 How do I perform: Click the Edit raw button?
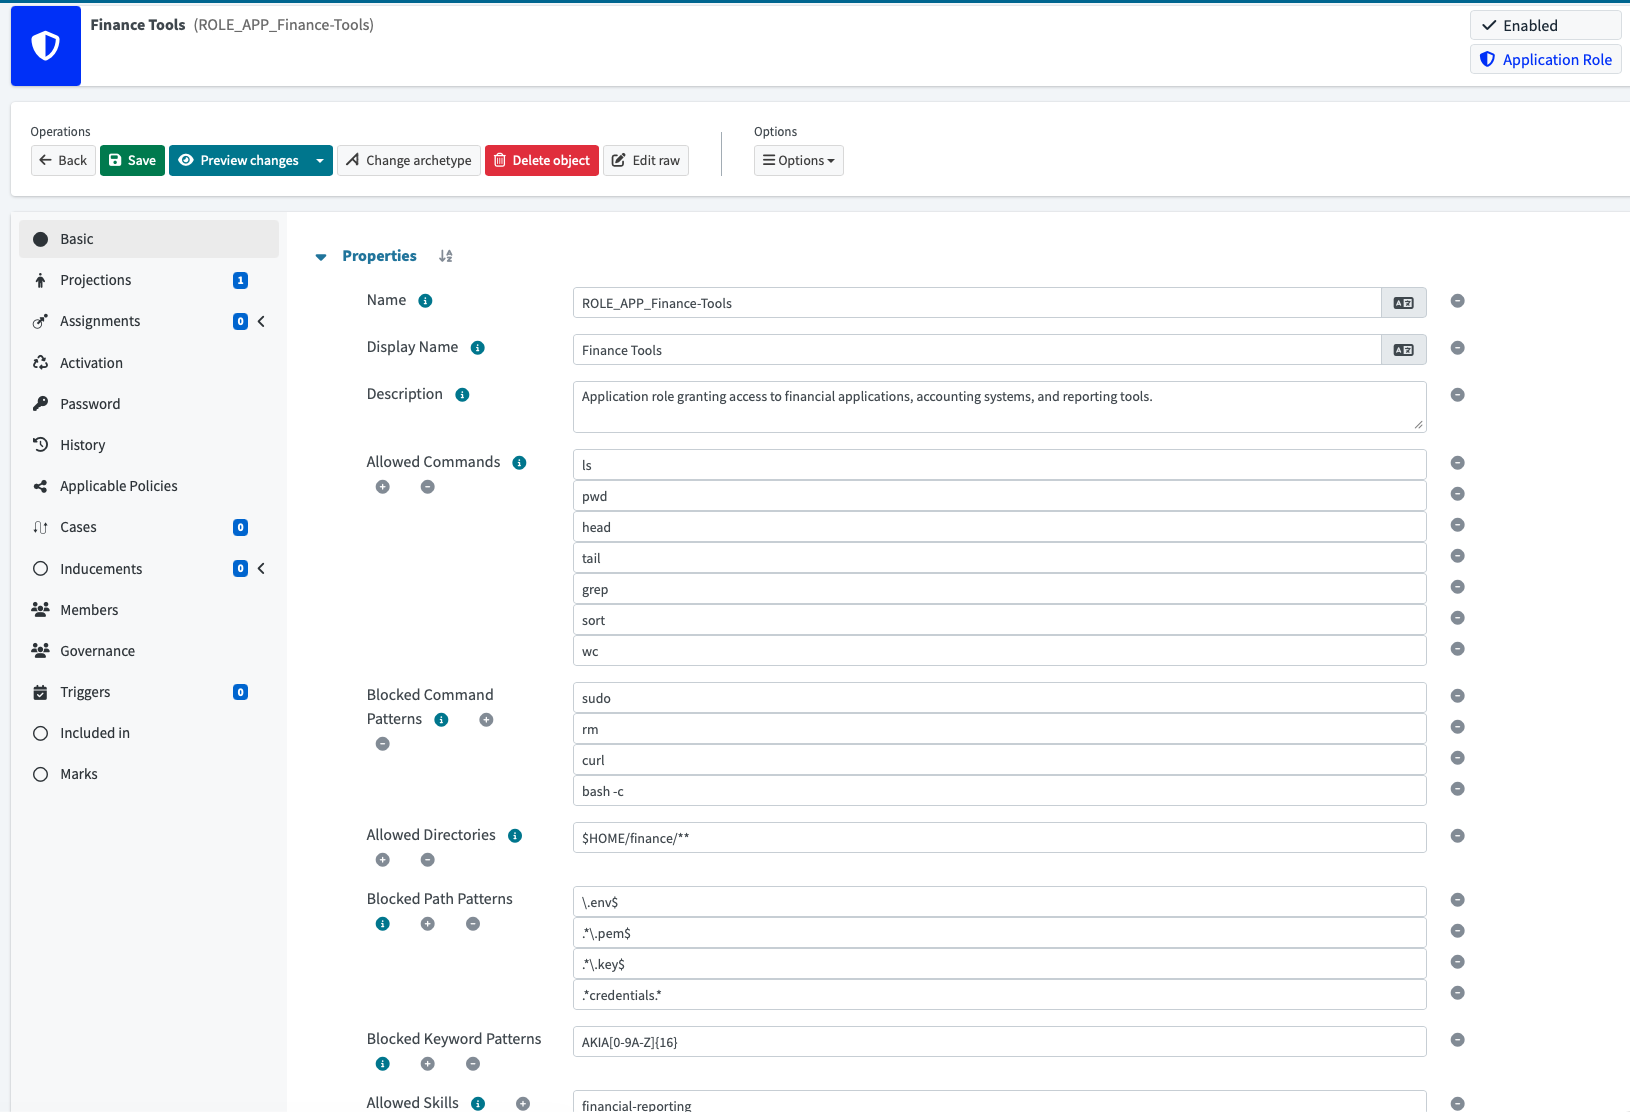(x=645, y=160)
